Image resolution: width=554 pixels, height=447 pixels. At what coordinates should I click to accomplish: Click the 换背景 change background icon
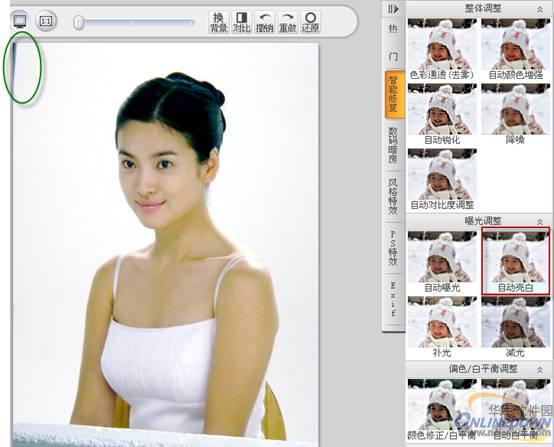tap(218, 22)
